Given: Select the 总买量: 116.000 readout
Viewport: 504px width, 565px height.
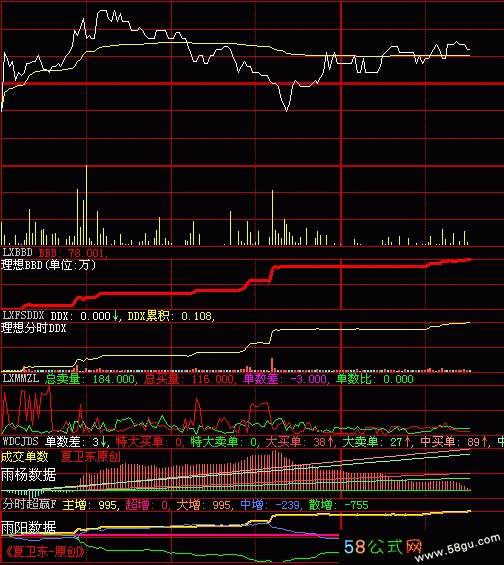Looking at the screenshot, I should point(189,379).
